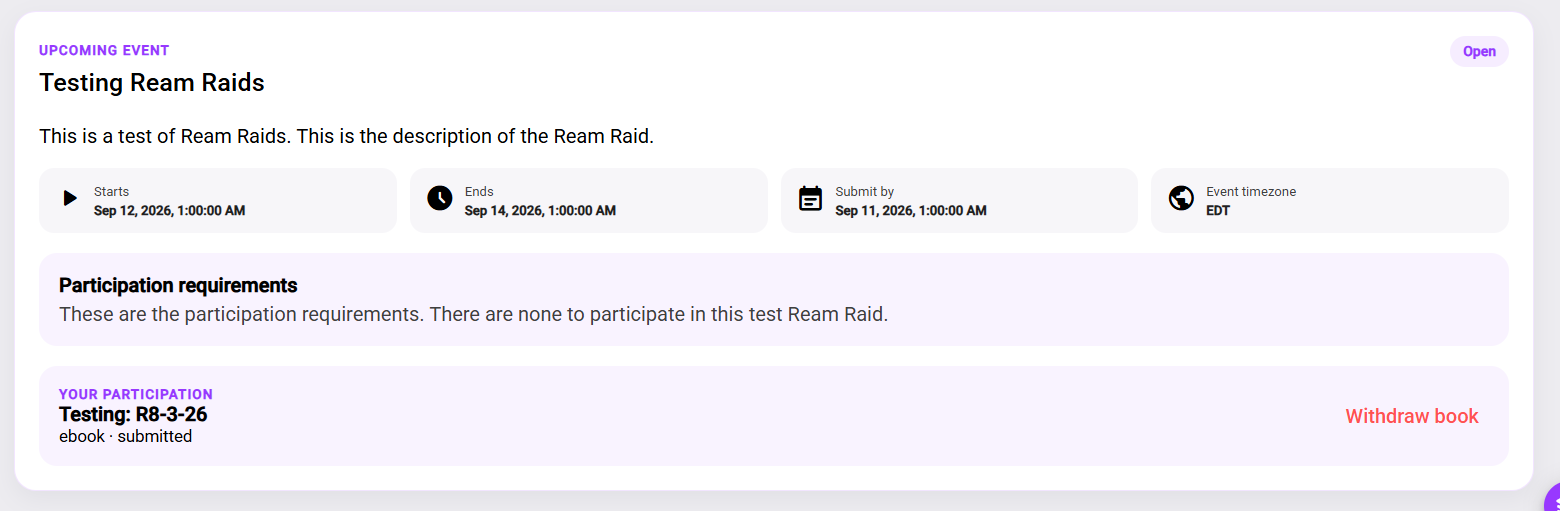Open the Testing: R8-3-26 book entry
Screen dimensions: 1560x511
pyautogui.click(x=133, y=414)
